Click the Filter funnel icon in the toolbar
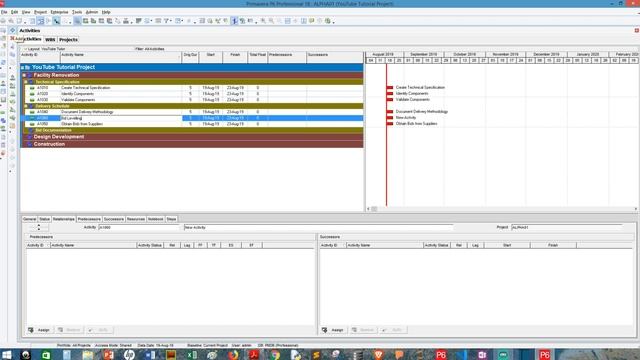Viewport: 640px width, 360px height. [167, 21]
